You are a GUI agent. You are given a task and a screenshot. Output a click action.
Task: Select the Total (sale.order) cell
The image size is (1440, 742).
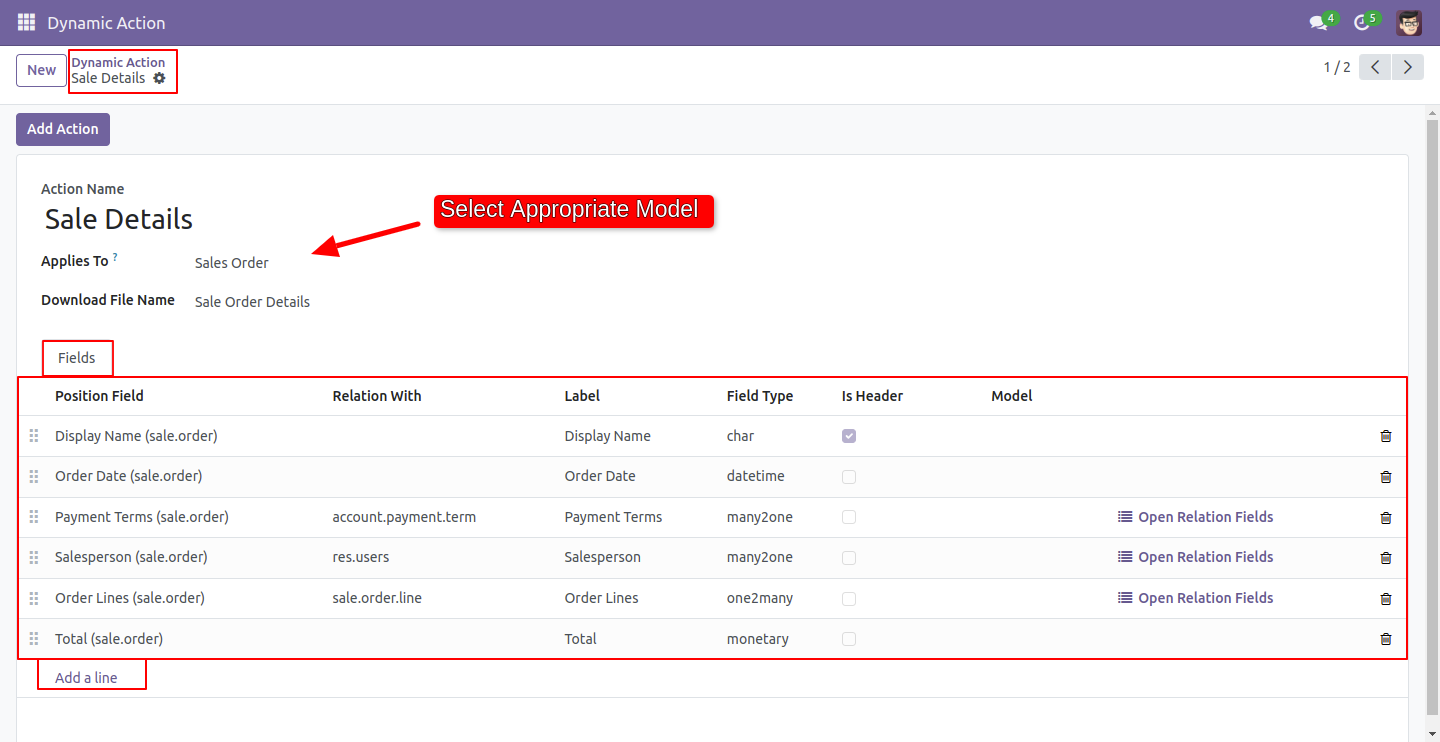pyautogui.click(x=109, y=639)
